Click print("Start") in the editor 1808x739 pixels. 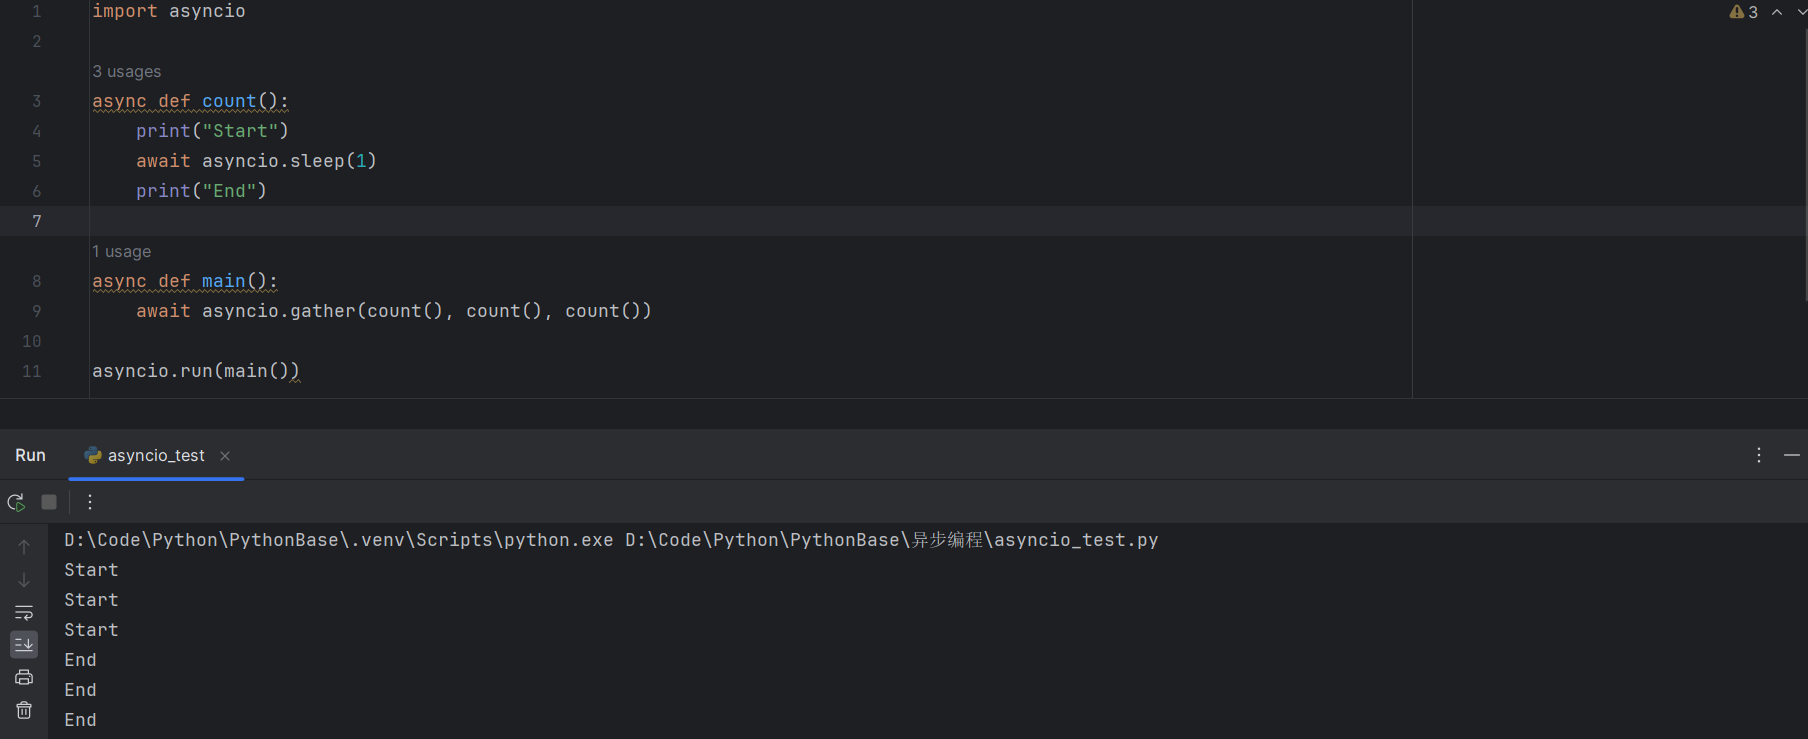click(212, 131)
